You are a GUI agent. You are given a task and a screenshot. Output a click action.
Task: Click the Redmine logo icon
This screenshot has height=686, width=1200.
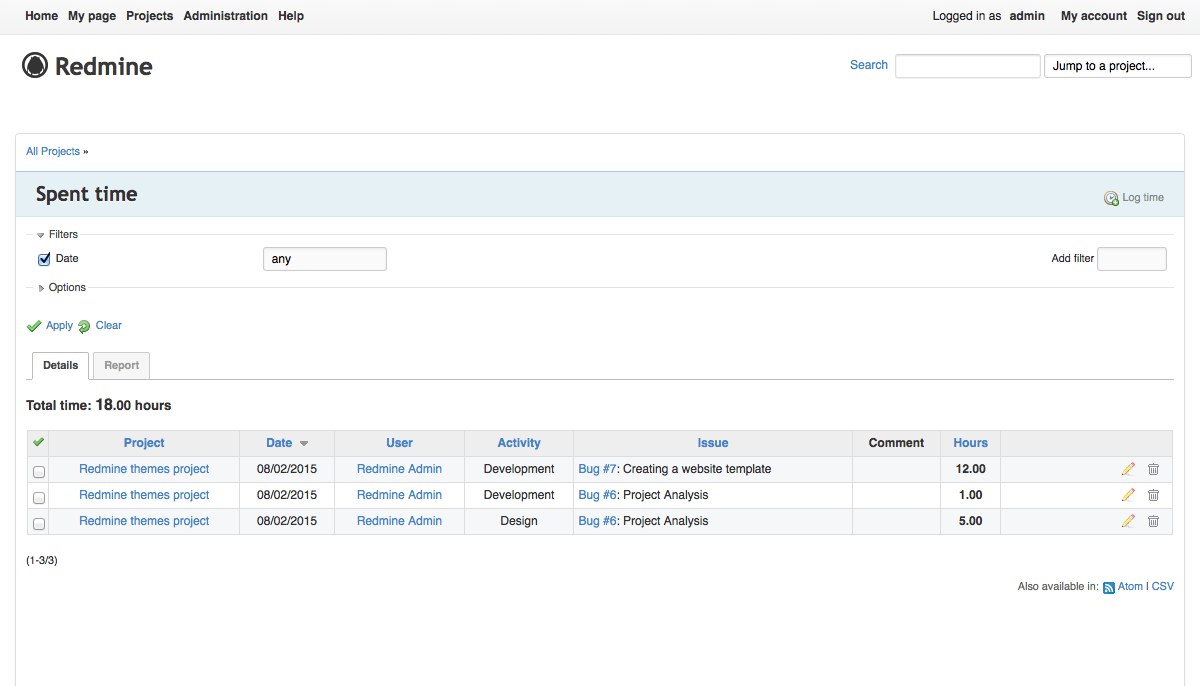pos(35,66)
